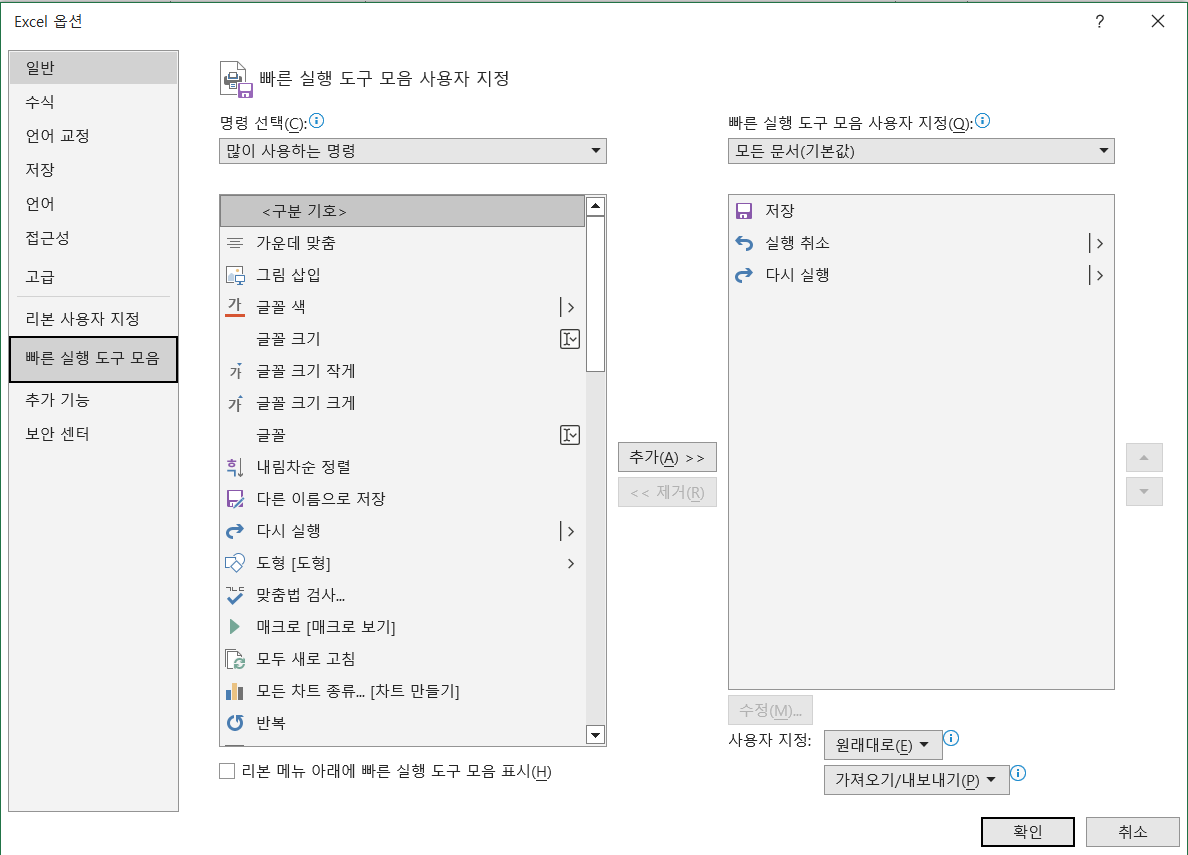The image size is (1188, 855).
Task: Go to the 일반 options category
Action: [x=94, y=68]
